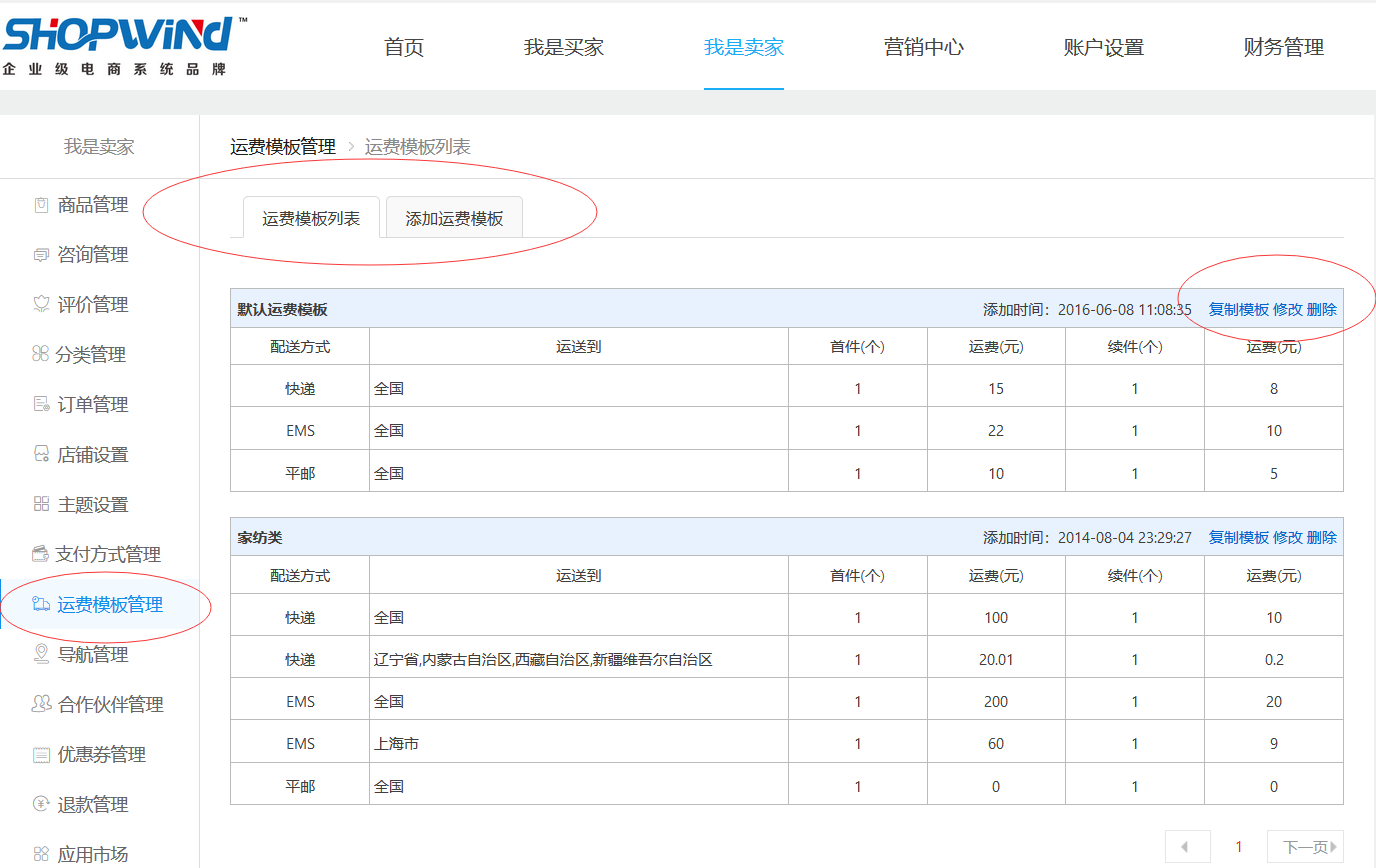
Task: Select 我是卖家 in top navigation
Action: tap(744, 47)
